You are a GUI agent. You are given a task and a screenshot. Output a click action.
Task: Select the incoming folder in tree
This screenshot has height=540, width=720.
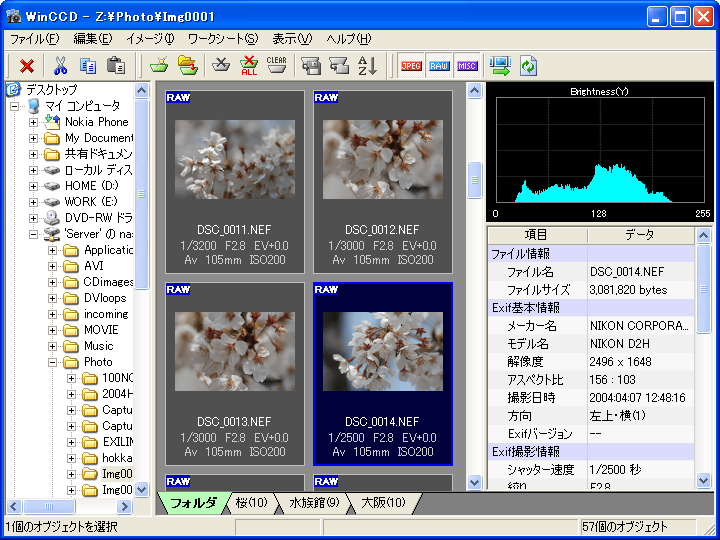click(106, 314)
